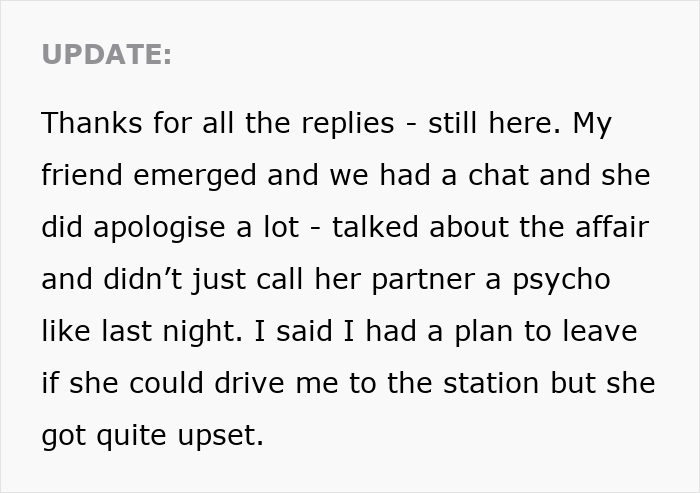Click the word "plan" in the paragraph
Image resolution: width=700 pixels, height=493 pixels.
click(481, 332)
